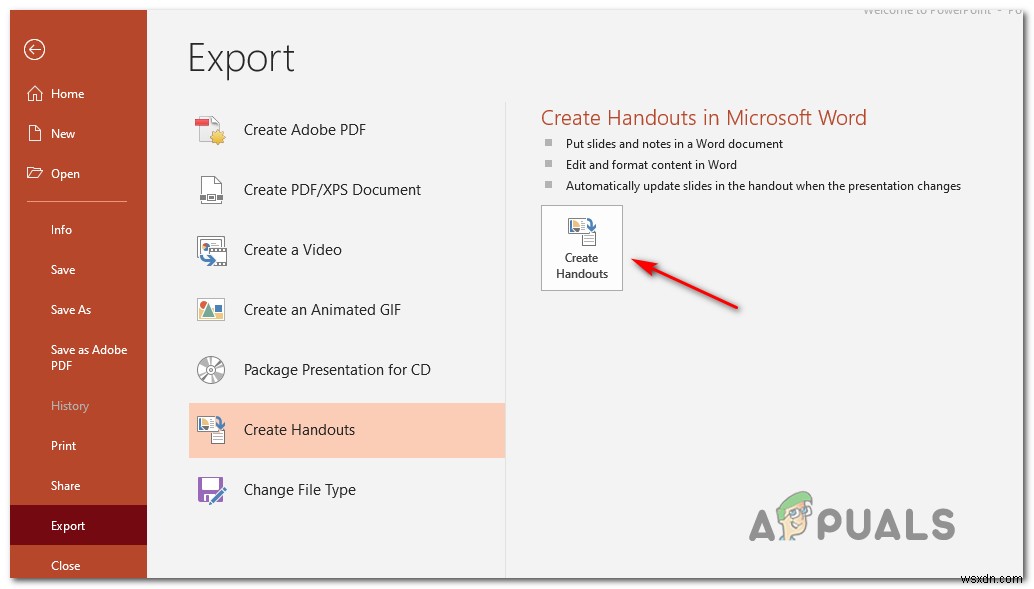
Task: Click 'Automatically update slides in the handout' text
Action: [763, 186]
